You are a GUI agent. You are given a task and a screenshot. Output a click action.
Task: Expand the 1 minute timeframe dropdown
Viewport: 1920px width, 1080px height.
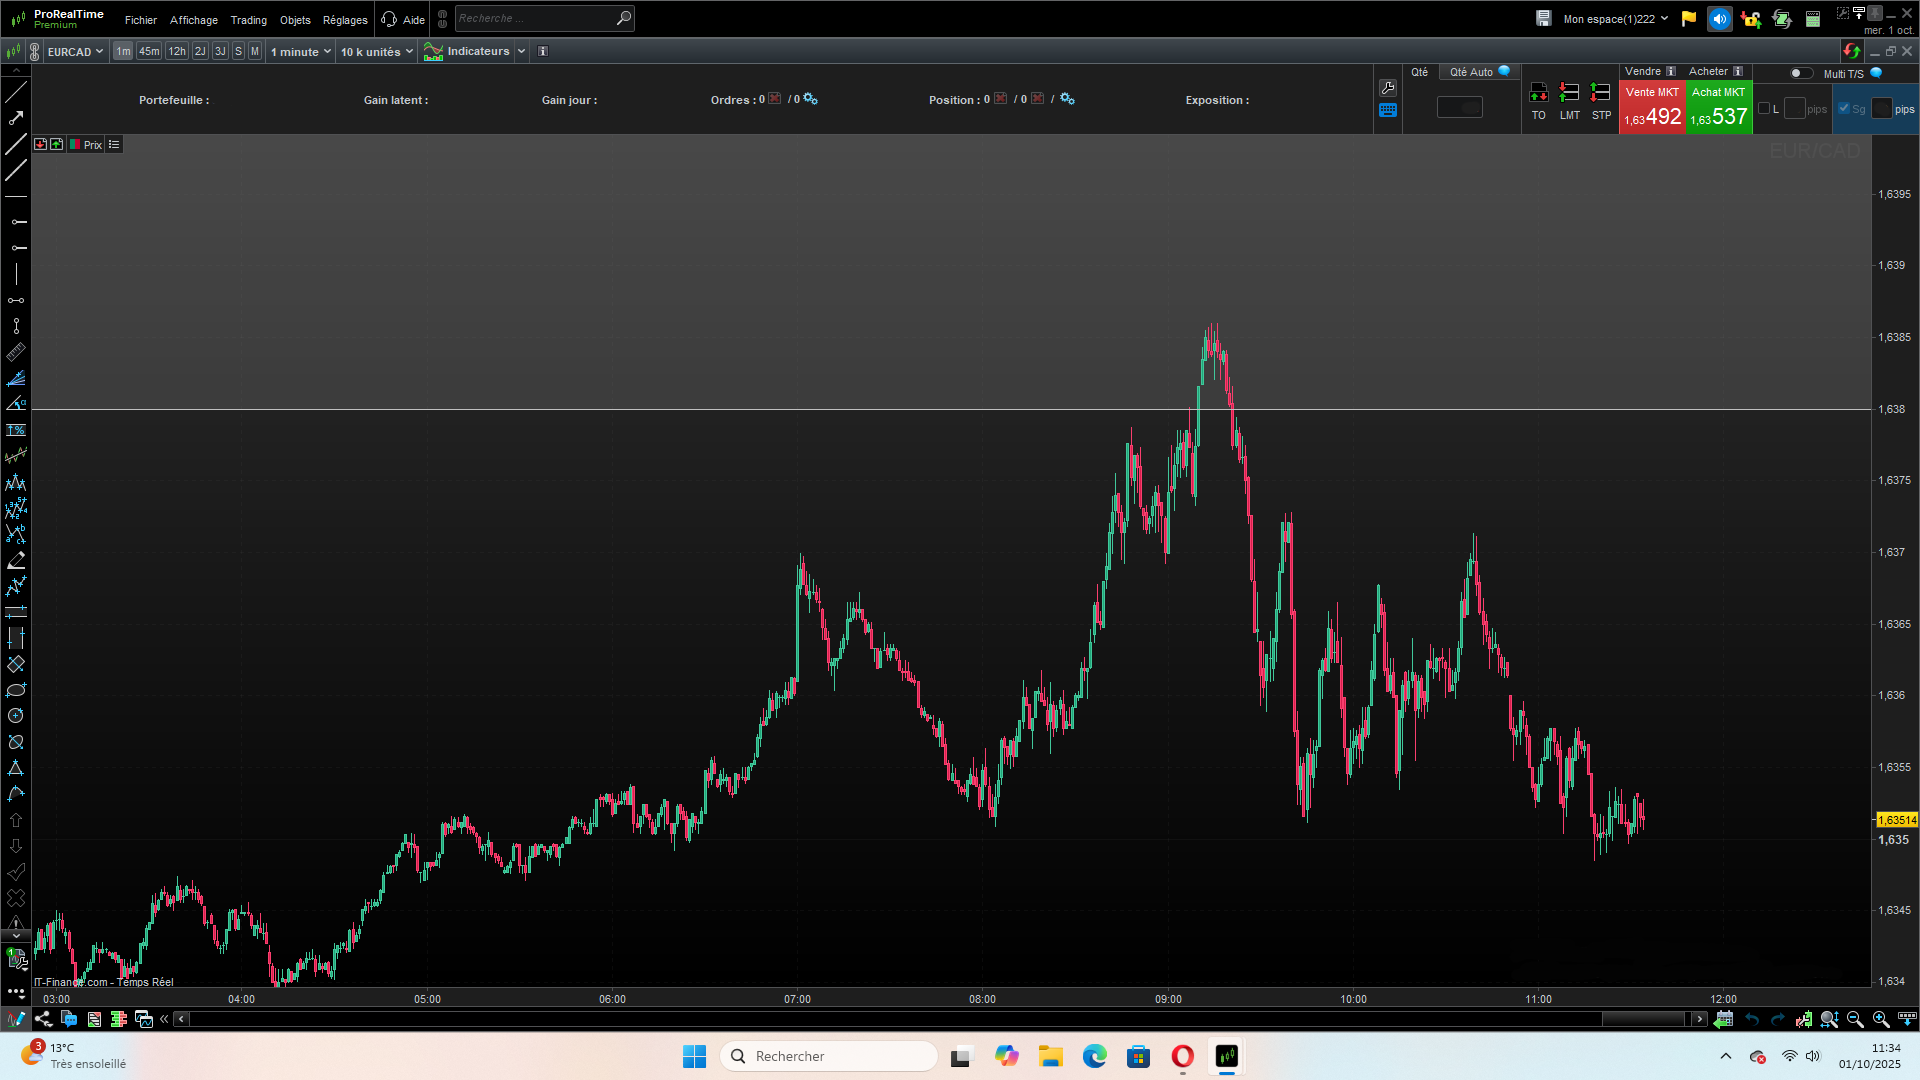coord(300,51)
